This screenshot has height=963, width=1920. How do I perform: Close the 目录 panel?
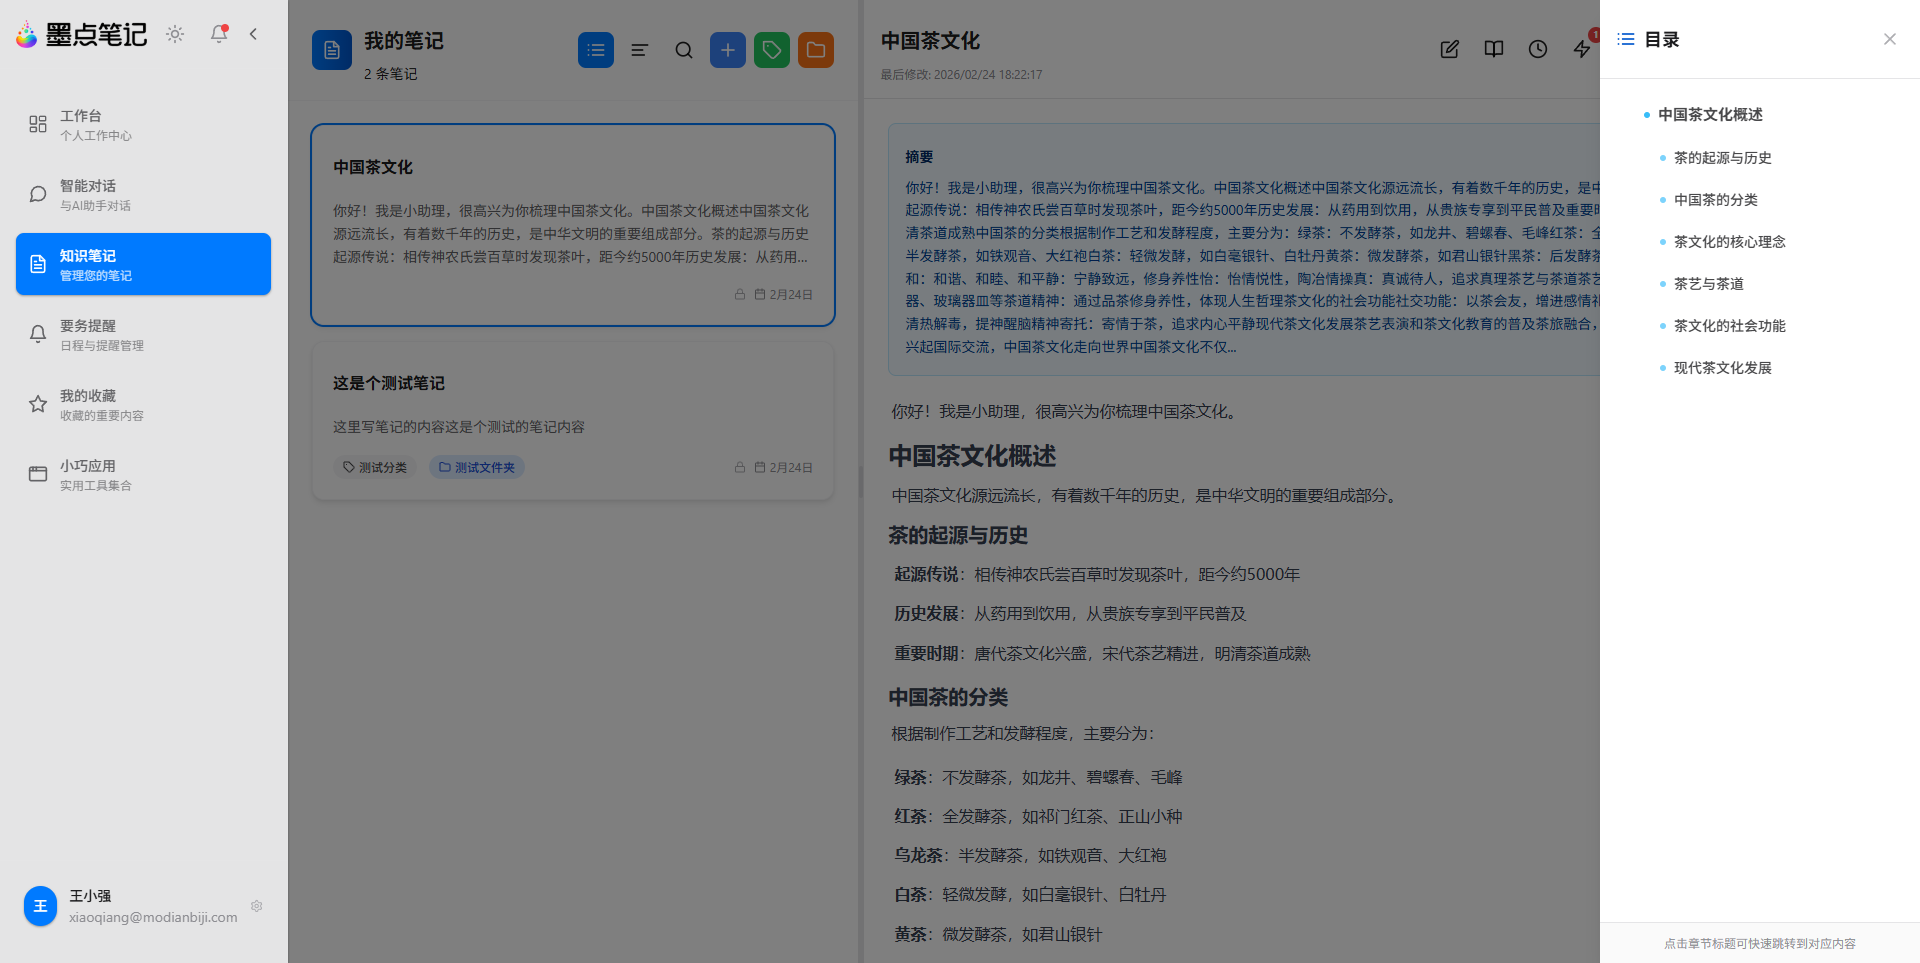click(x=1889, y=38)
